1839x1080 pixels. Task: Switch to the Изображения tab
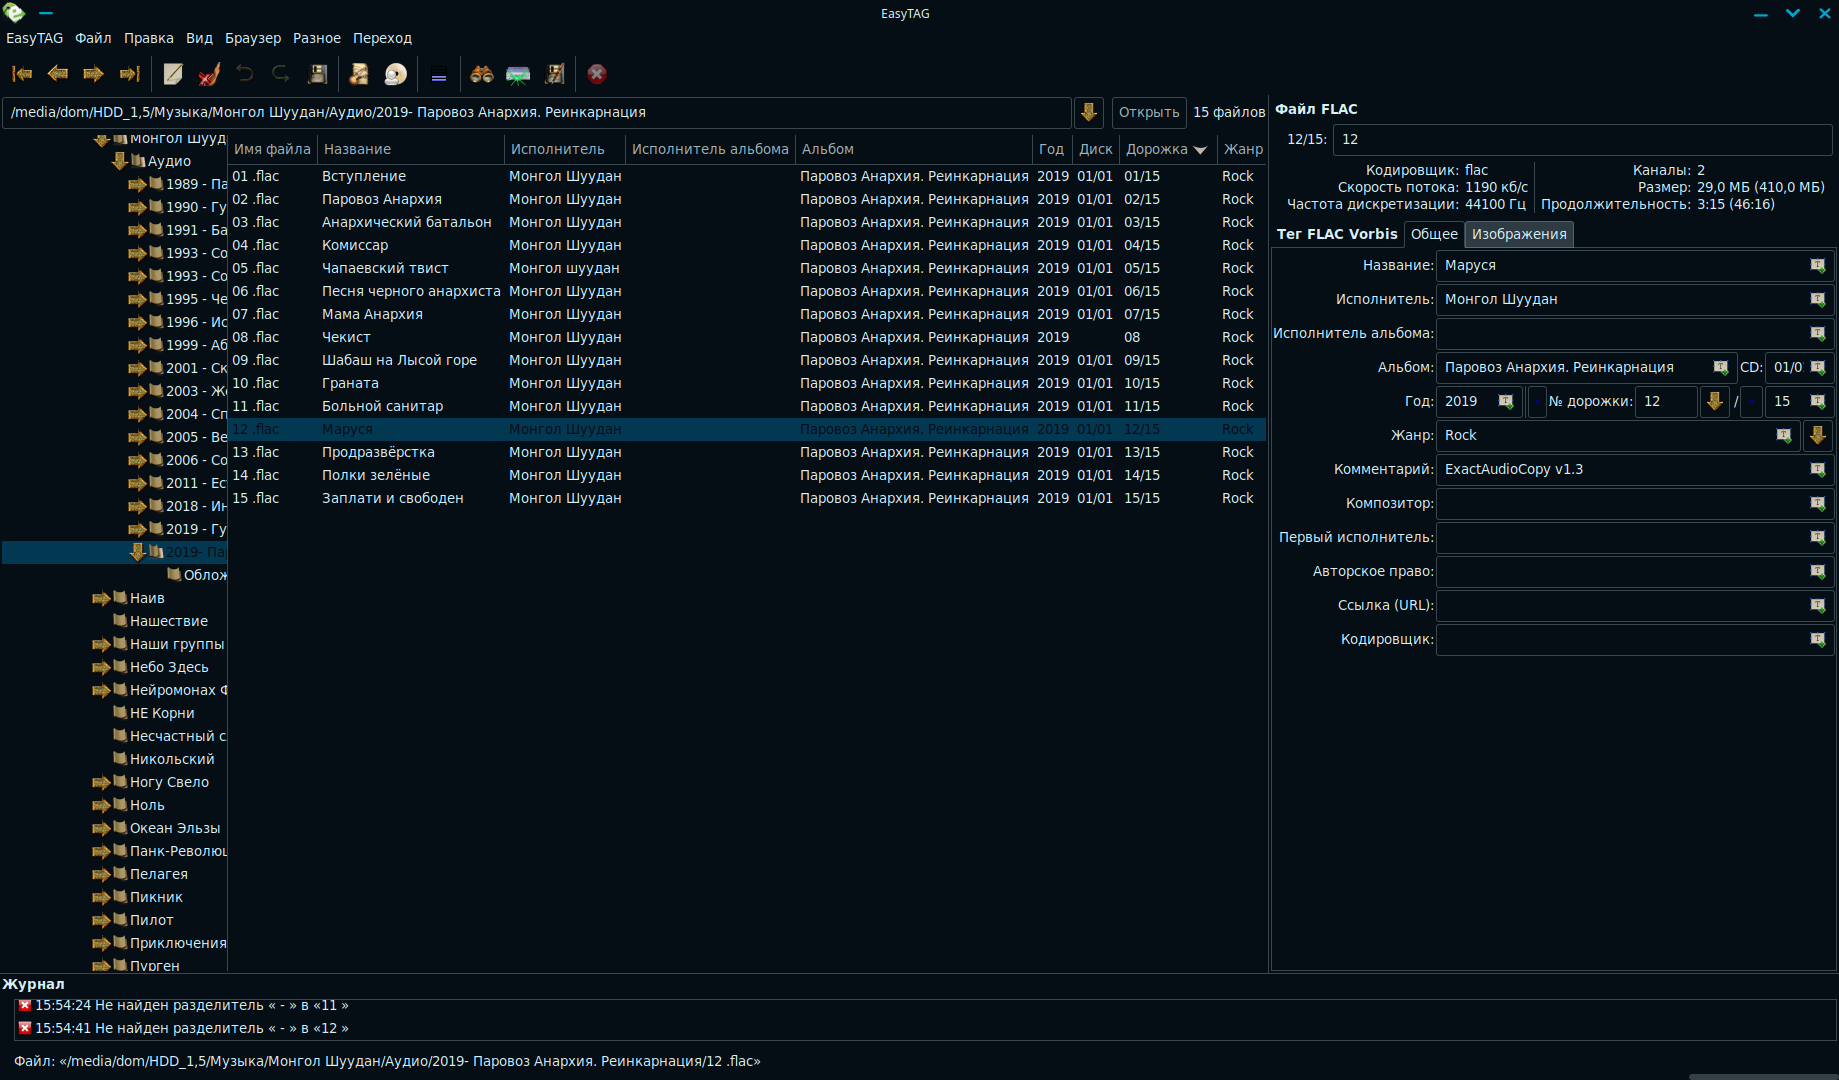[1519, 234]
